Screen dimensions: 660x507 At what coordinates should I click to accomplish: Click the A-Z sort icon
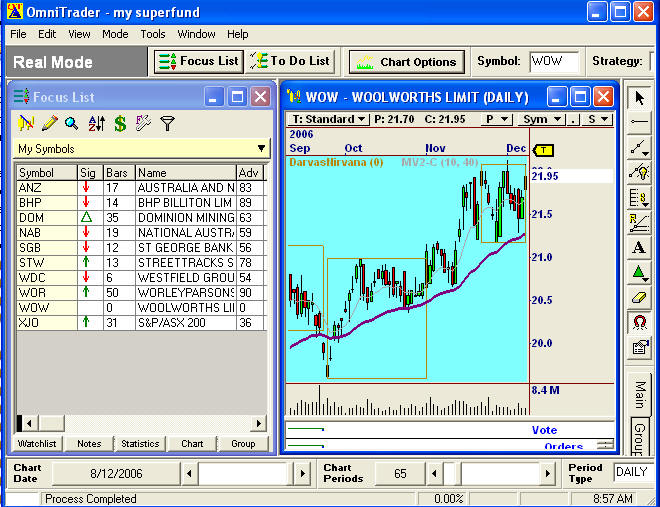point(96,123)
